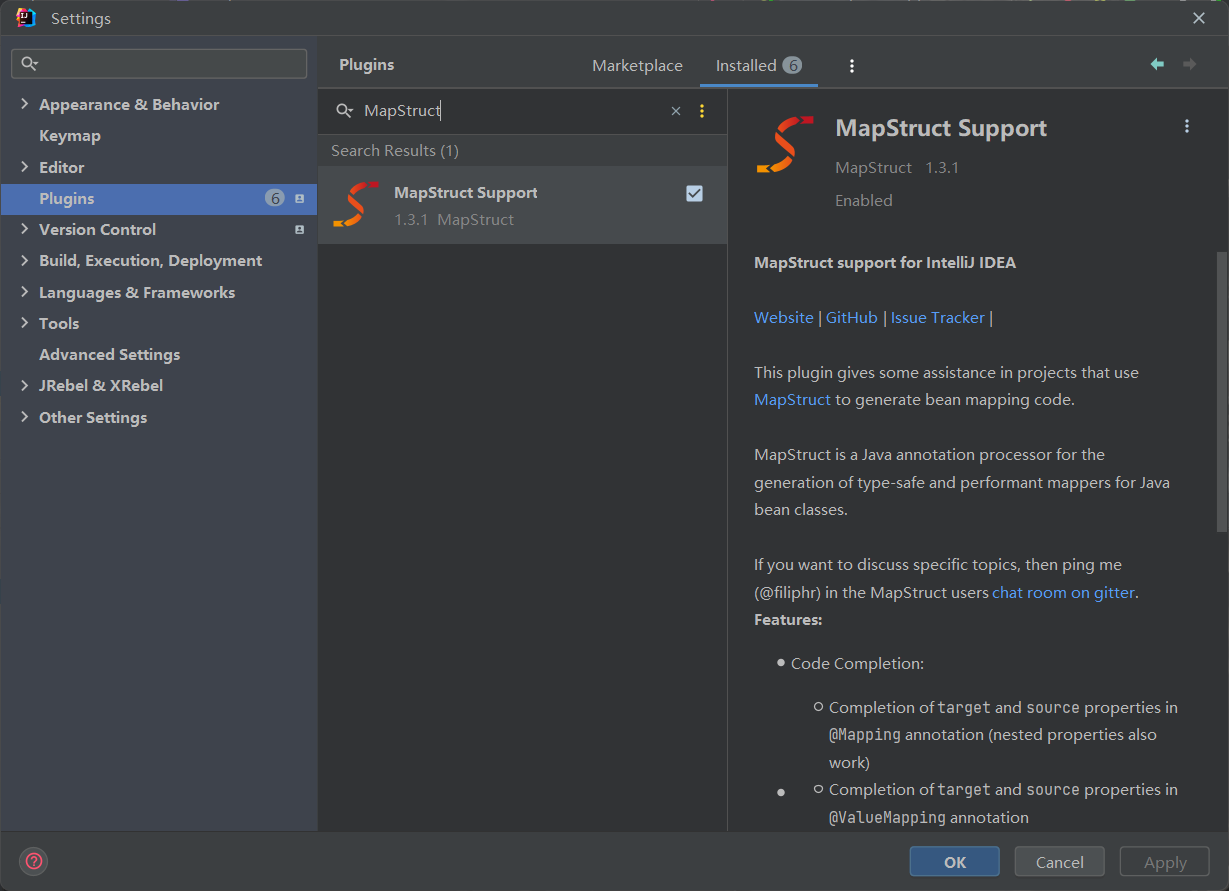Open help with the question mark icon
The width and height of the screenshot is (1229, 891).
[x=34, y=861]
